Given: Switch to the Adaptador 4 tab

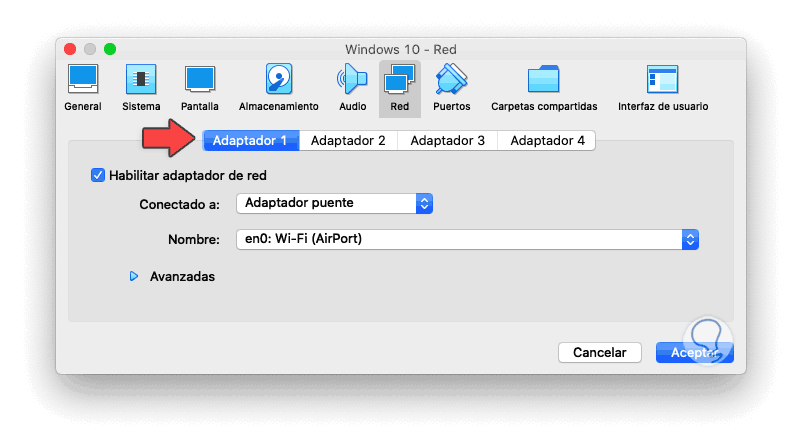Looking at the screenshot, I should pyautogui.click(x=547, y=141).
